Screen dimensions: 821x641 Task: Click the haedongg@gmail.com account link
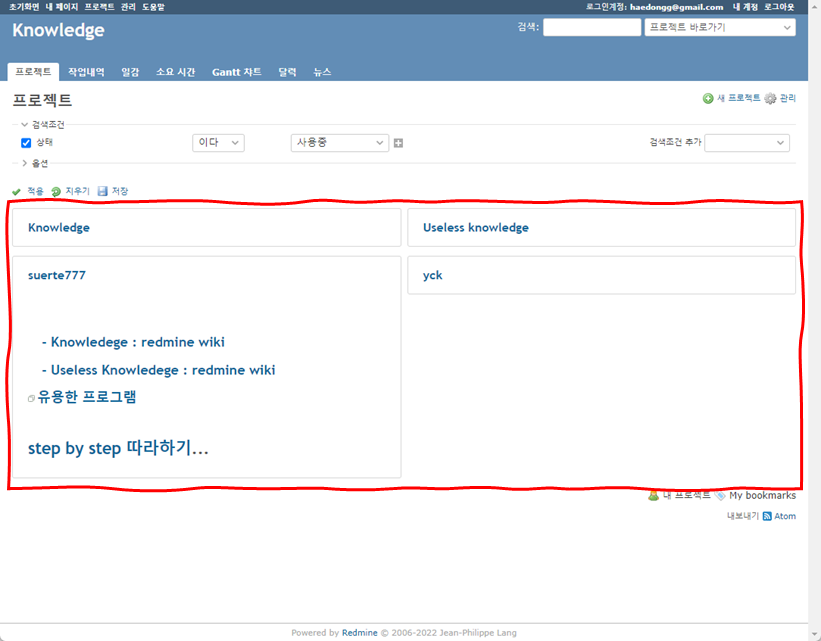tap(676, 7)
